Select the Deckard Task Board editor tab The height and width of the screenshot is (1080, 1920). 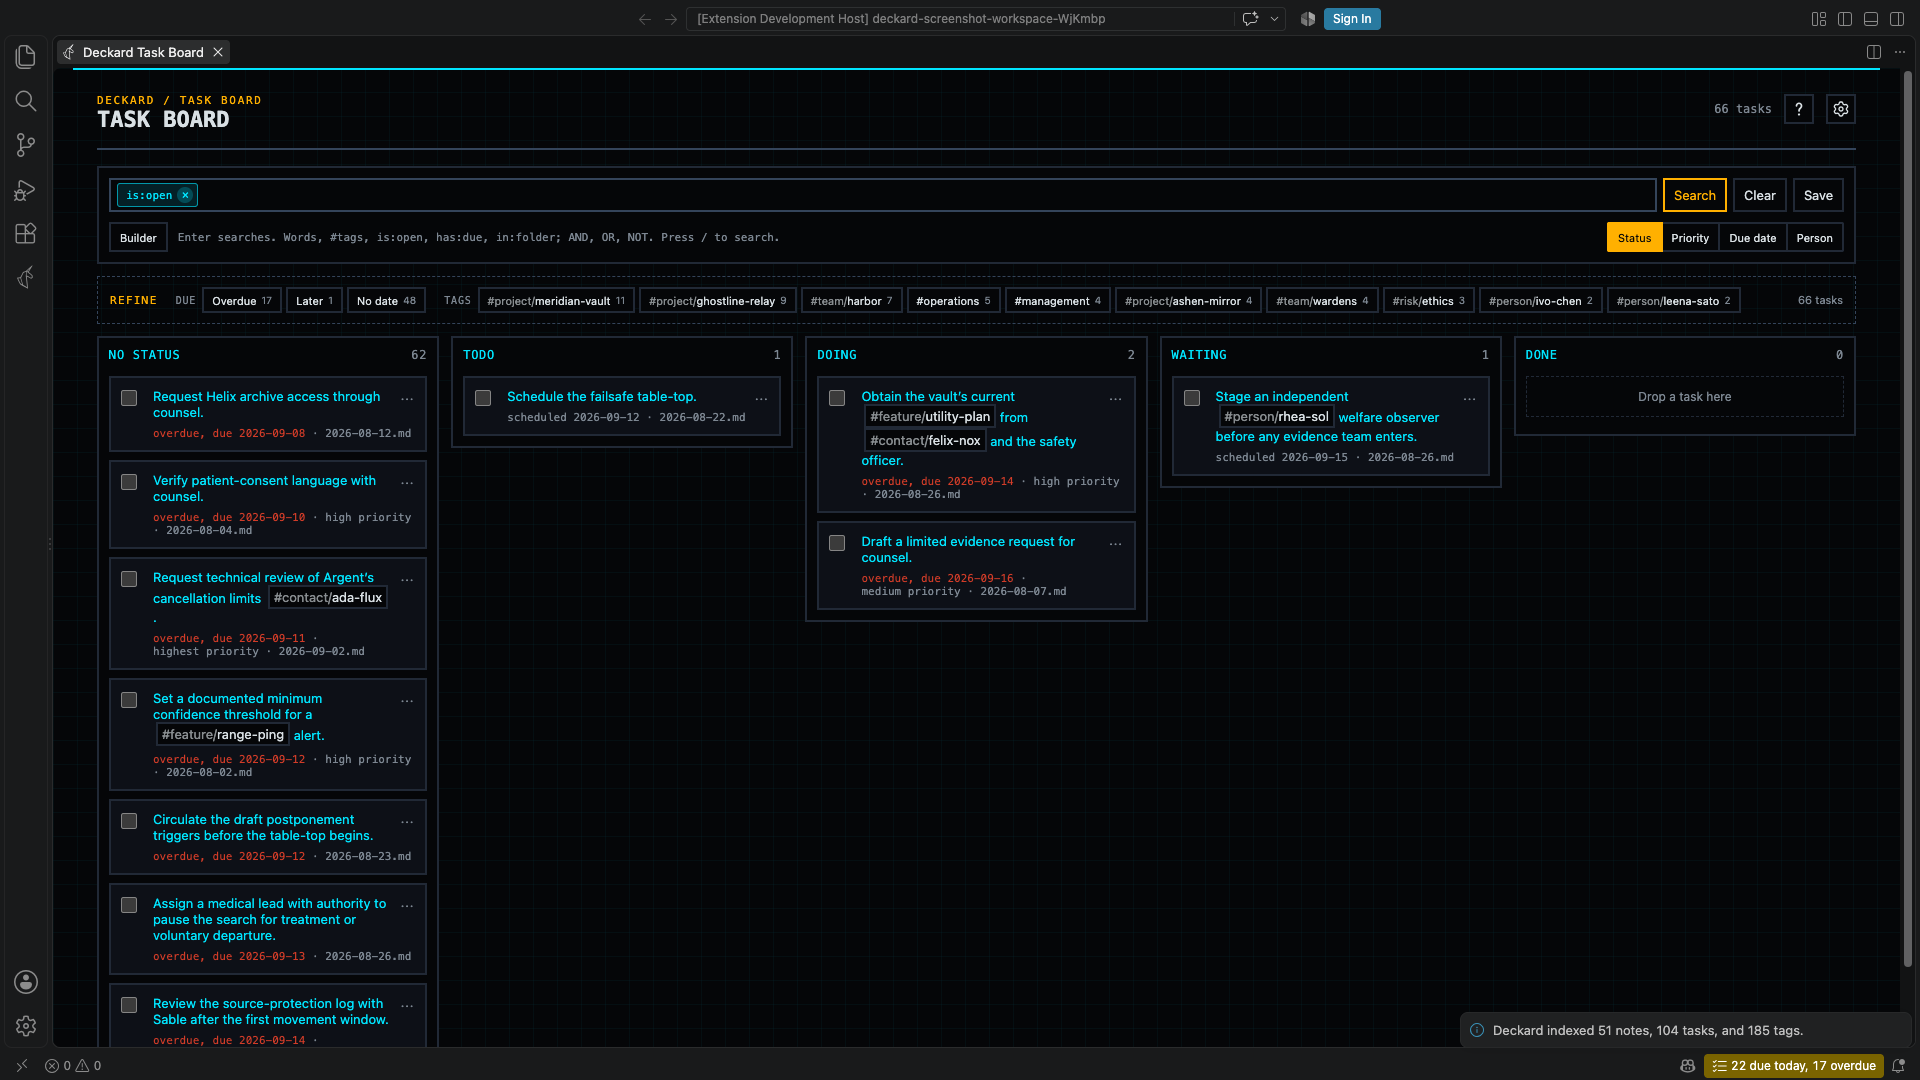[x=143, y=52]
